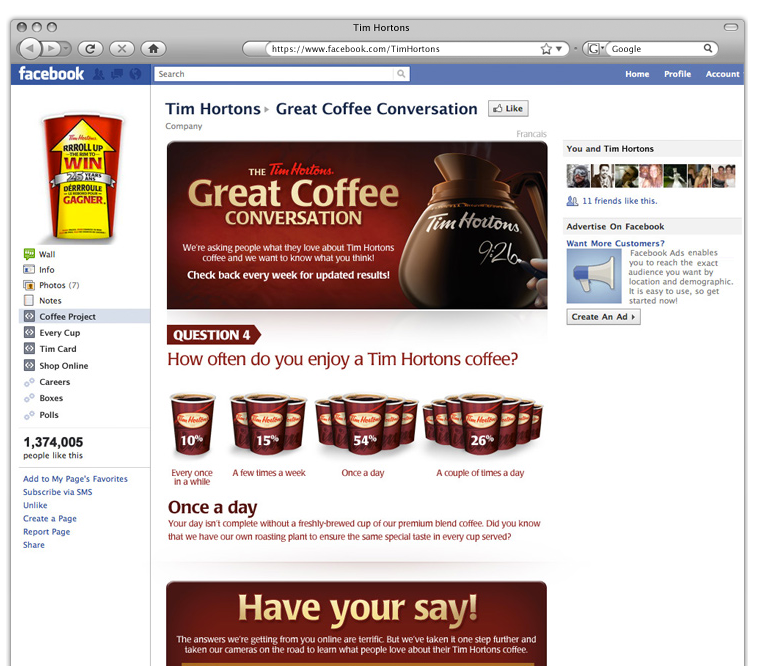The width and height of the screenshot is (764, 666).
Task: Click the Careers icon in sidebar
Action: 29,382
